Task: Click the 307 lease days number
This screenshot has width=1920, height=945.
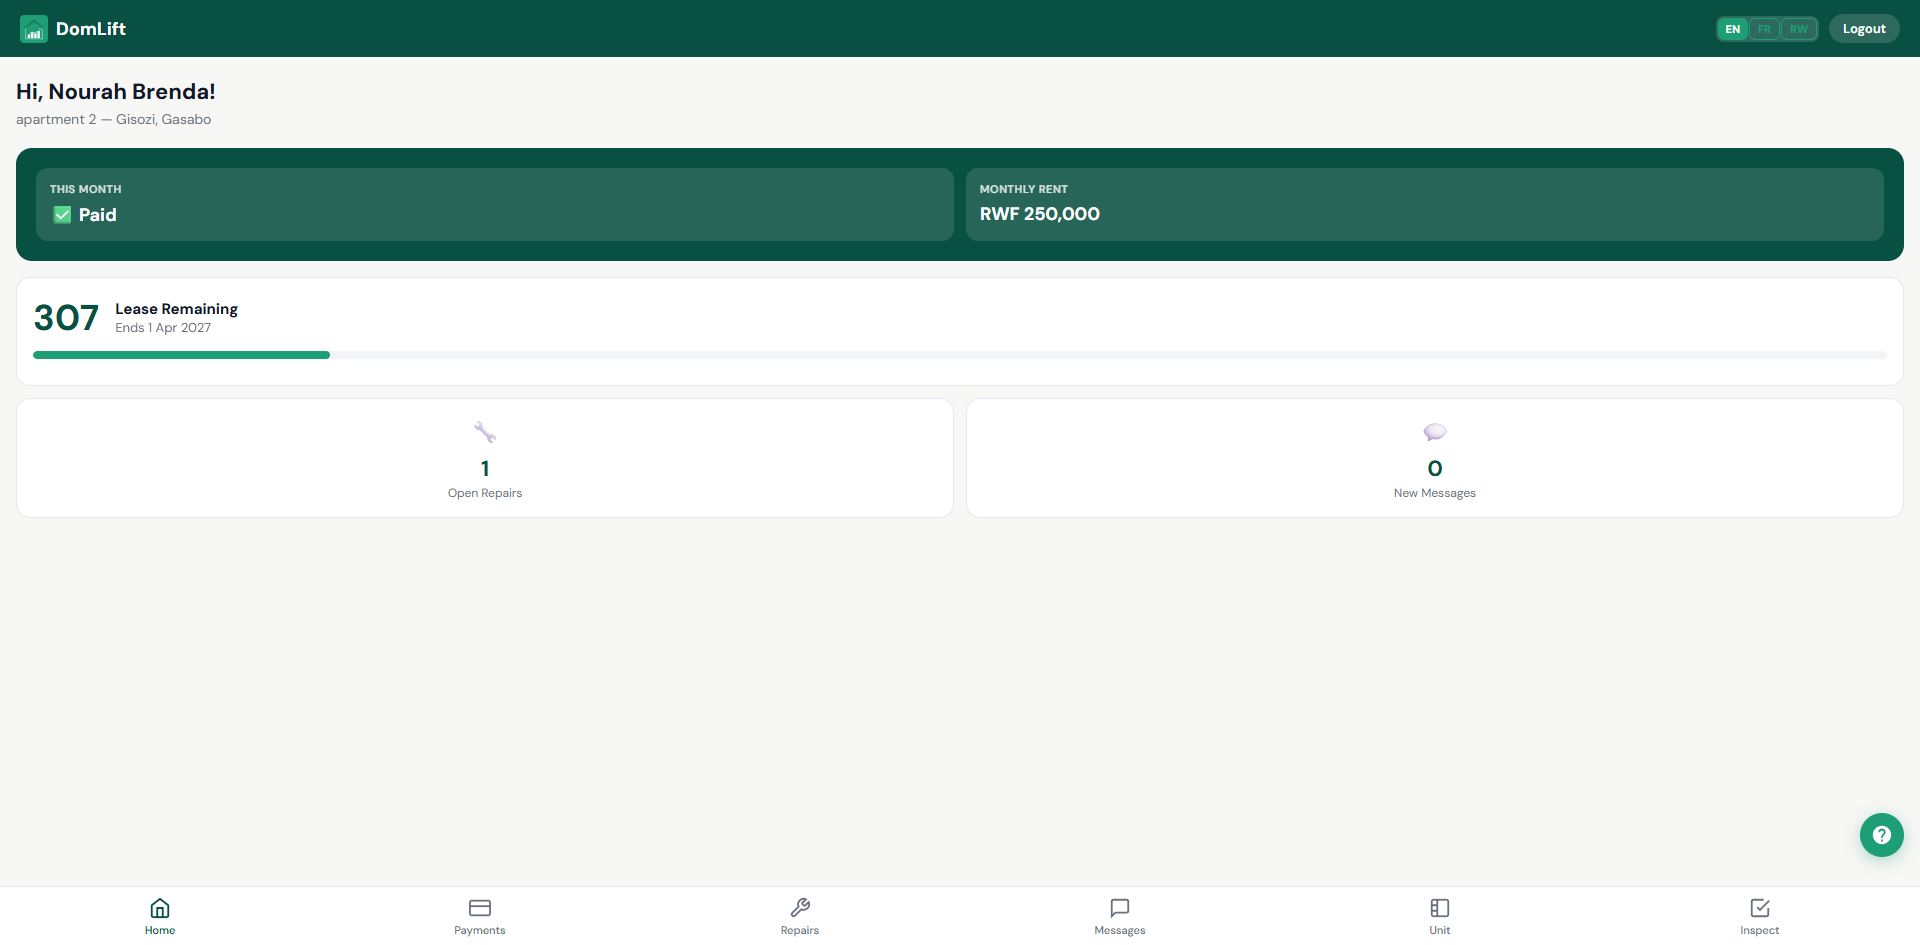Action: tap(66, 318)
